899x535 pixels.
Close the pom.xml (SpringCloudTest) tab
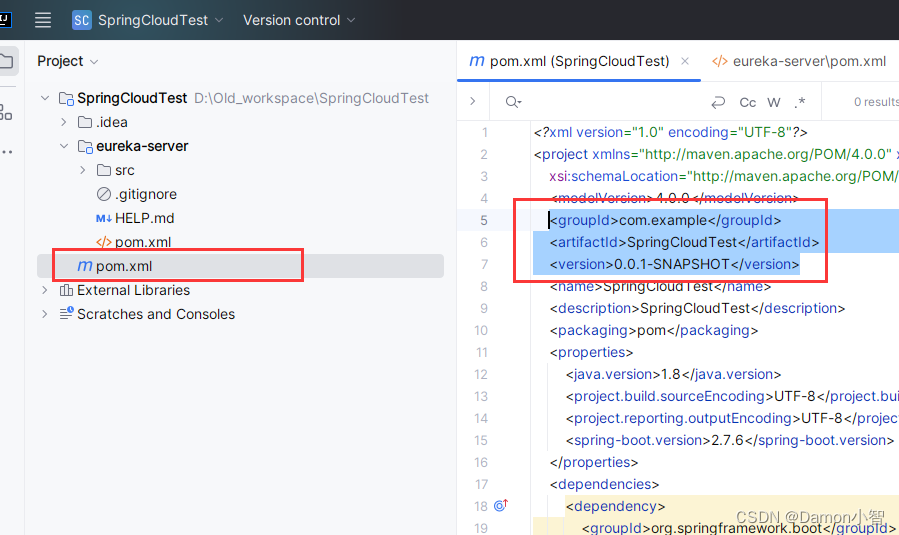click(x=685, y=61)
